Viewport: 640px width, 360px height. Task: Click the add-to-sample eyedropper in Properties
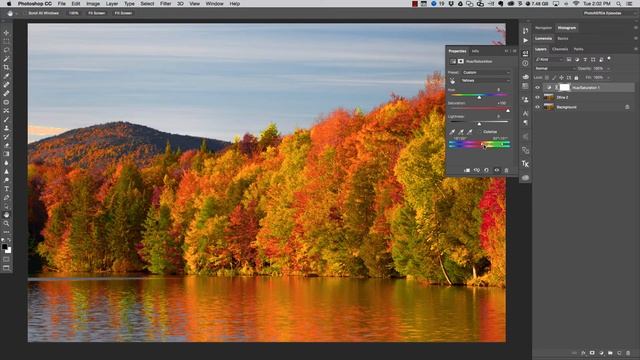point(461,132)
